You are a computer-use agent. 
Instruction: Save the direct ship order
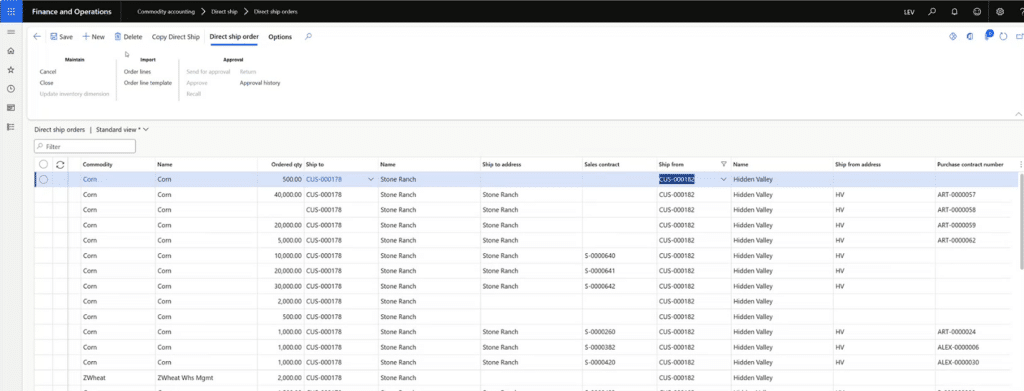[61, 37]
